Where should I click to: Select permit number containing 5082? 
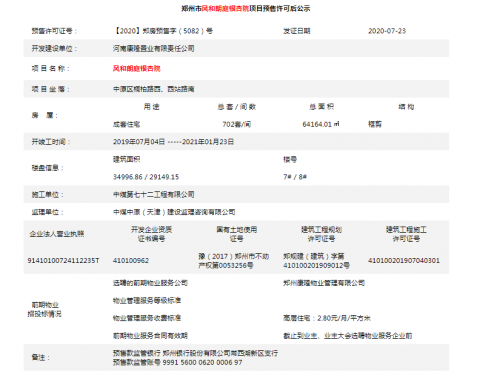[163, 31]
